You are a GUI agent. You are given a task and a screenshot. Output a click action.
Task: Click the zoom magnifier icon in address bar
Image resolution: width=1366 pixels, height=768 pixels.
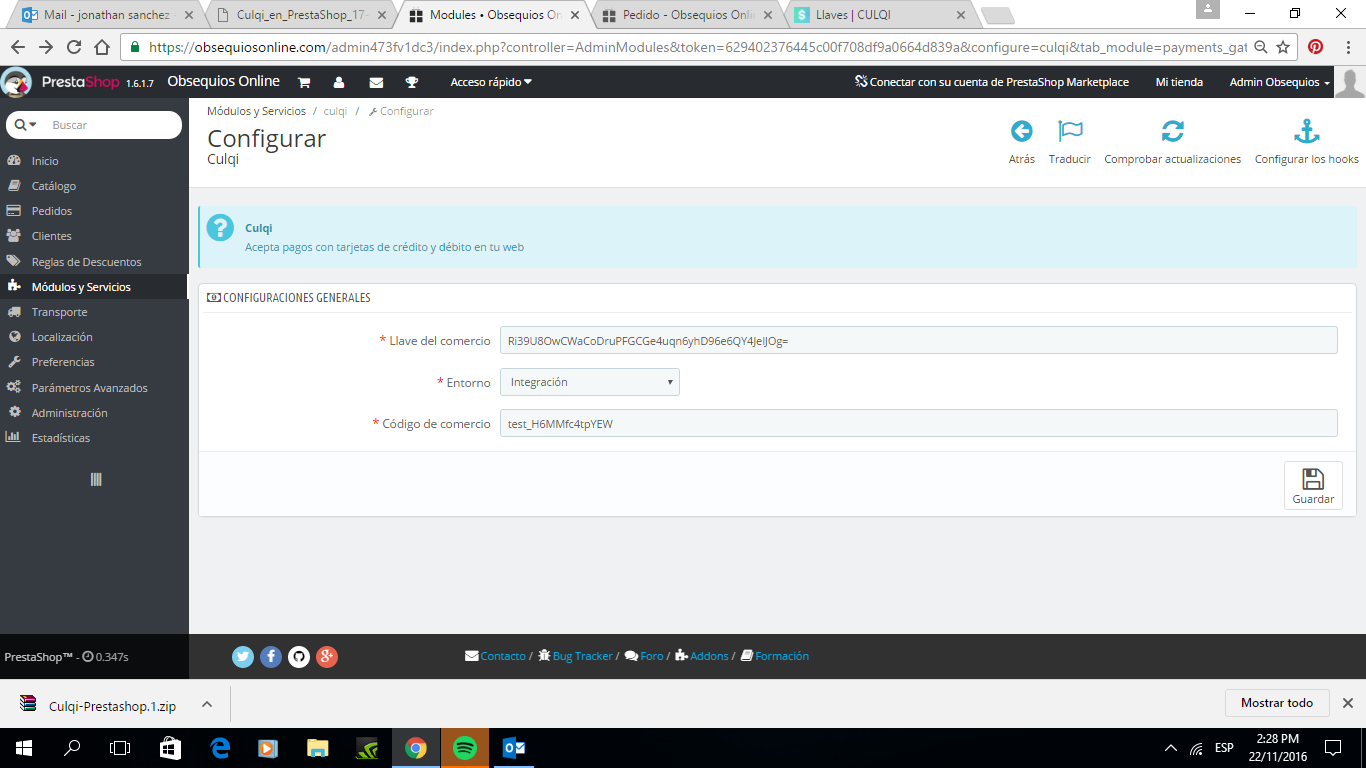click(1261, 47)
